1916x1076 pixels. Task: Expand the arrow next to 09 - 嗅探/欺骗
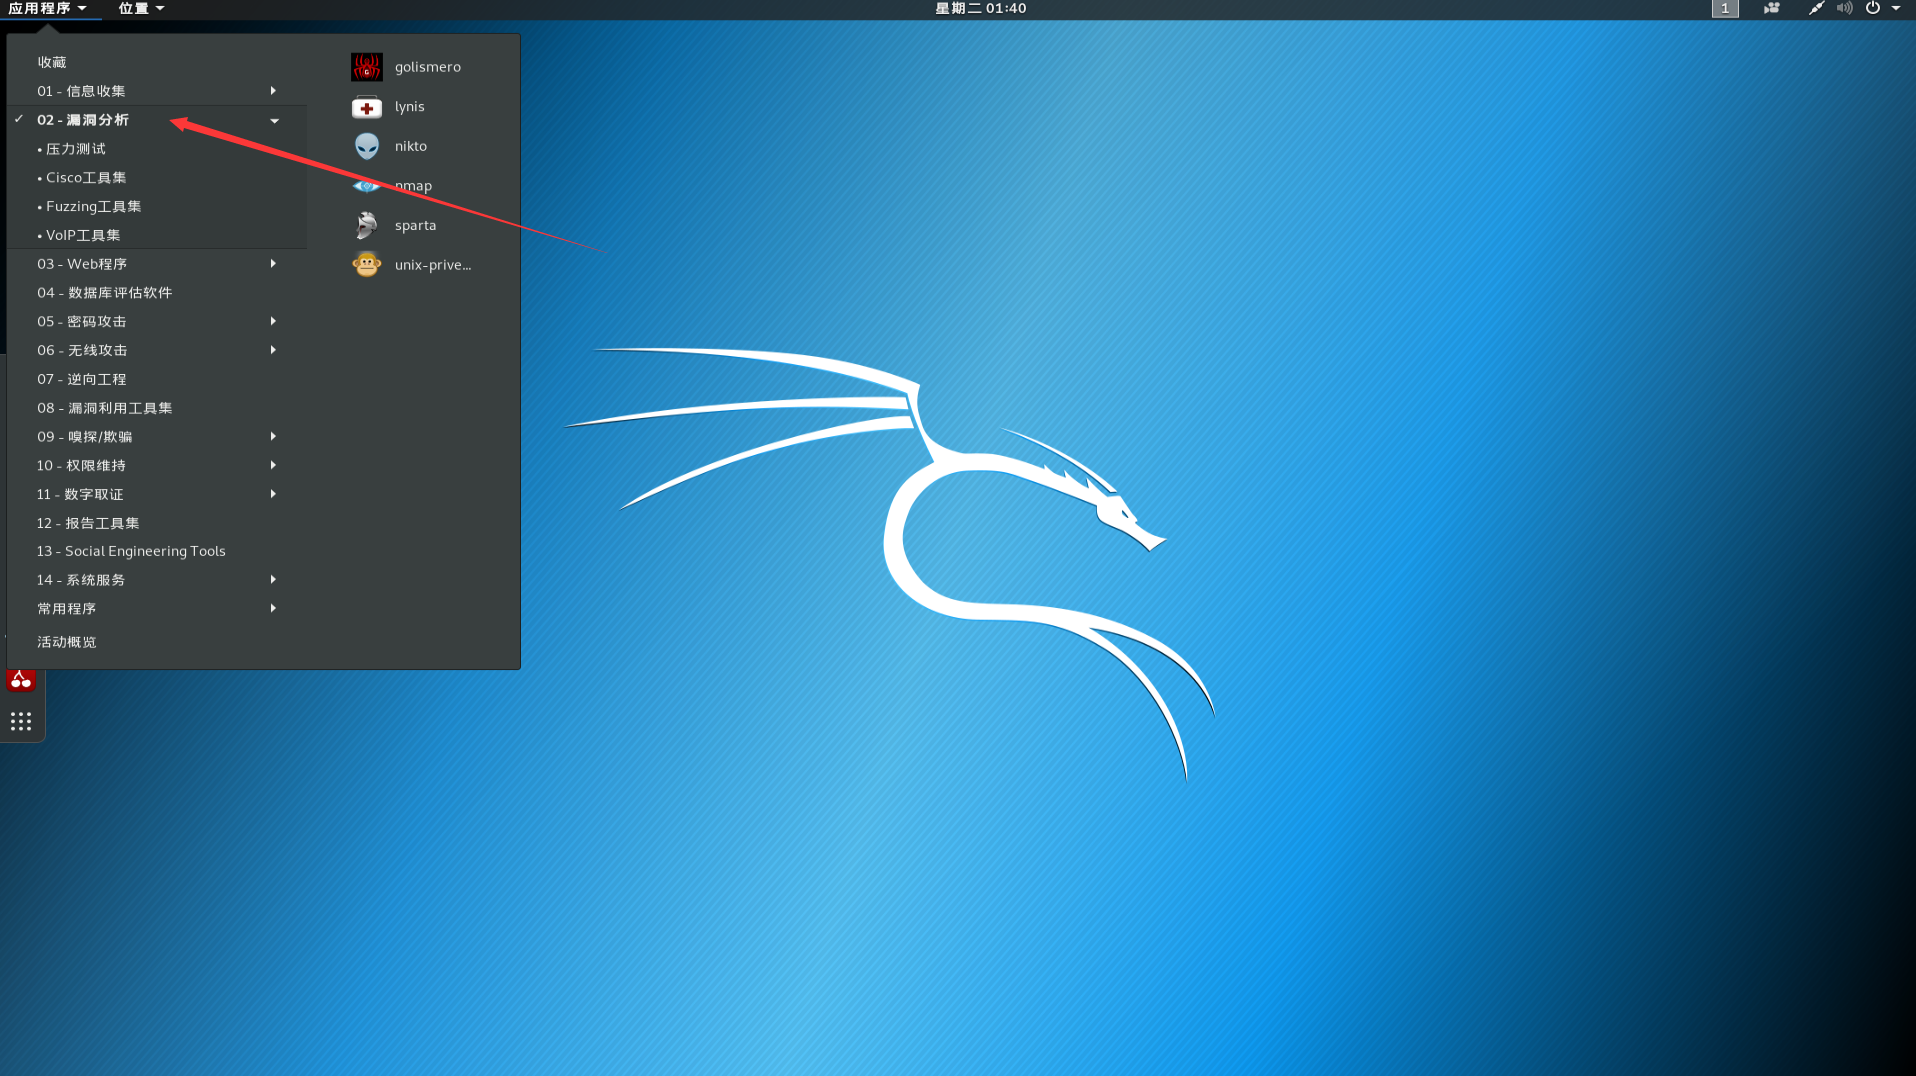tap(273, 436)
